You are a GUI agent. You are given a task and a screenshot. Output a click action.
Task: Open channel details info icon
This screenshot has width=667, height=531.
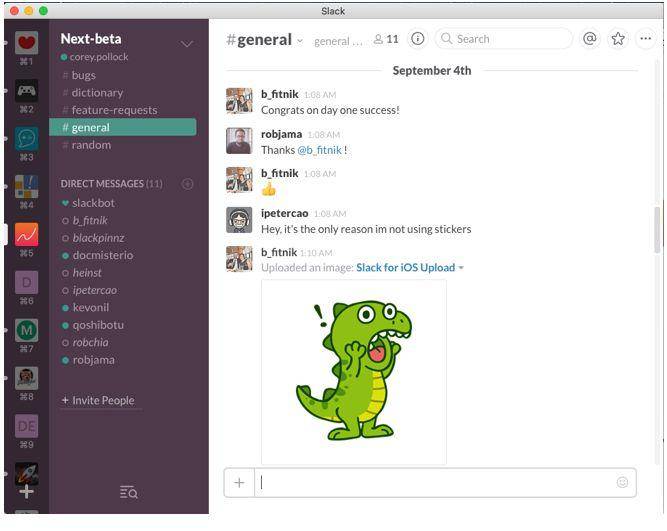pyautogui.click(x=418, y=39)
